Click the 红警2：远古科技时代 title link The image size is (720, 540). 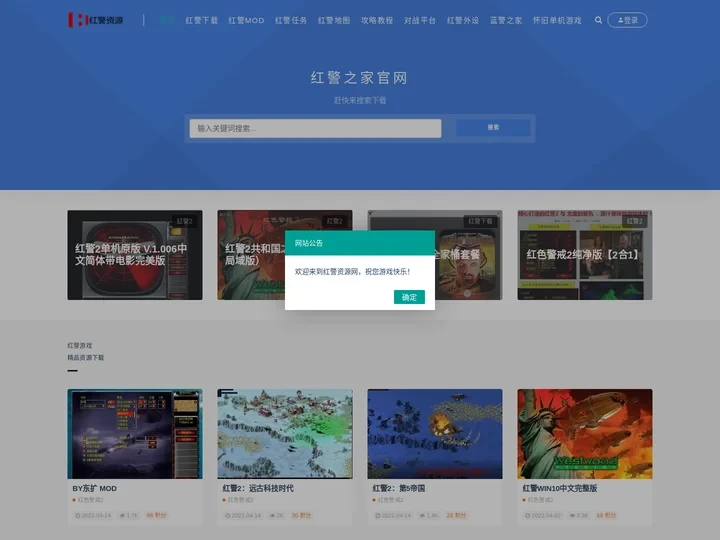click(258, 488)
